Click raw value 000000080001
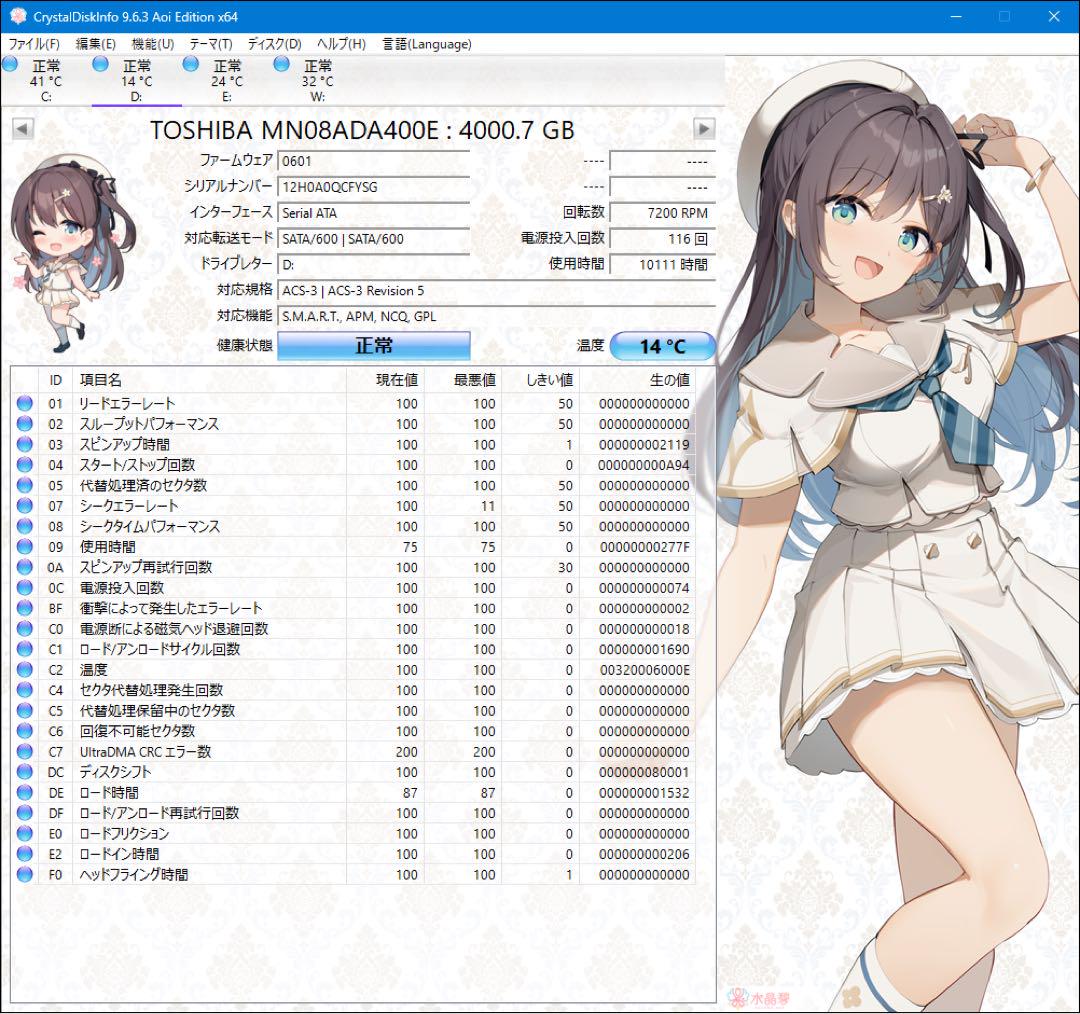This screenshot has width=1080, height=1014. point(645,772)
